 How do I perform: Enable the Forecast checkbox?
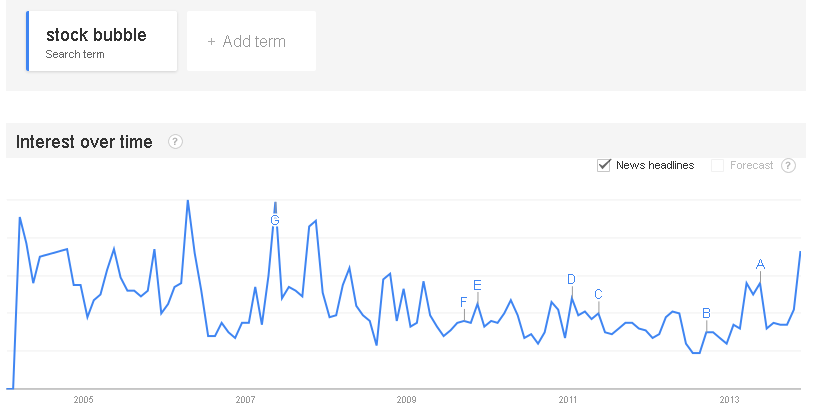[717, 165]
